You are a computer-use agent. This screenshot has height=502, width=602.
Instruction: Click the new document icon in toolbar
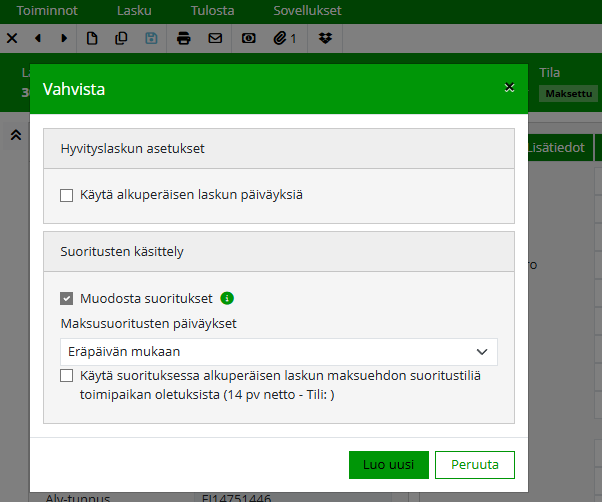point(92,38)
